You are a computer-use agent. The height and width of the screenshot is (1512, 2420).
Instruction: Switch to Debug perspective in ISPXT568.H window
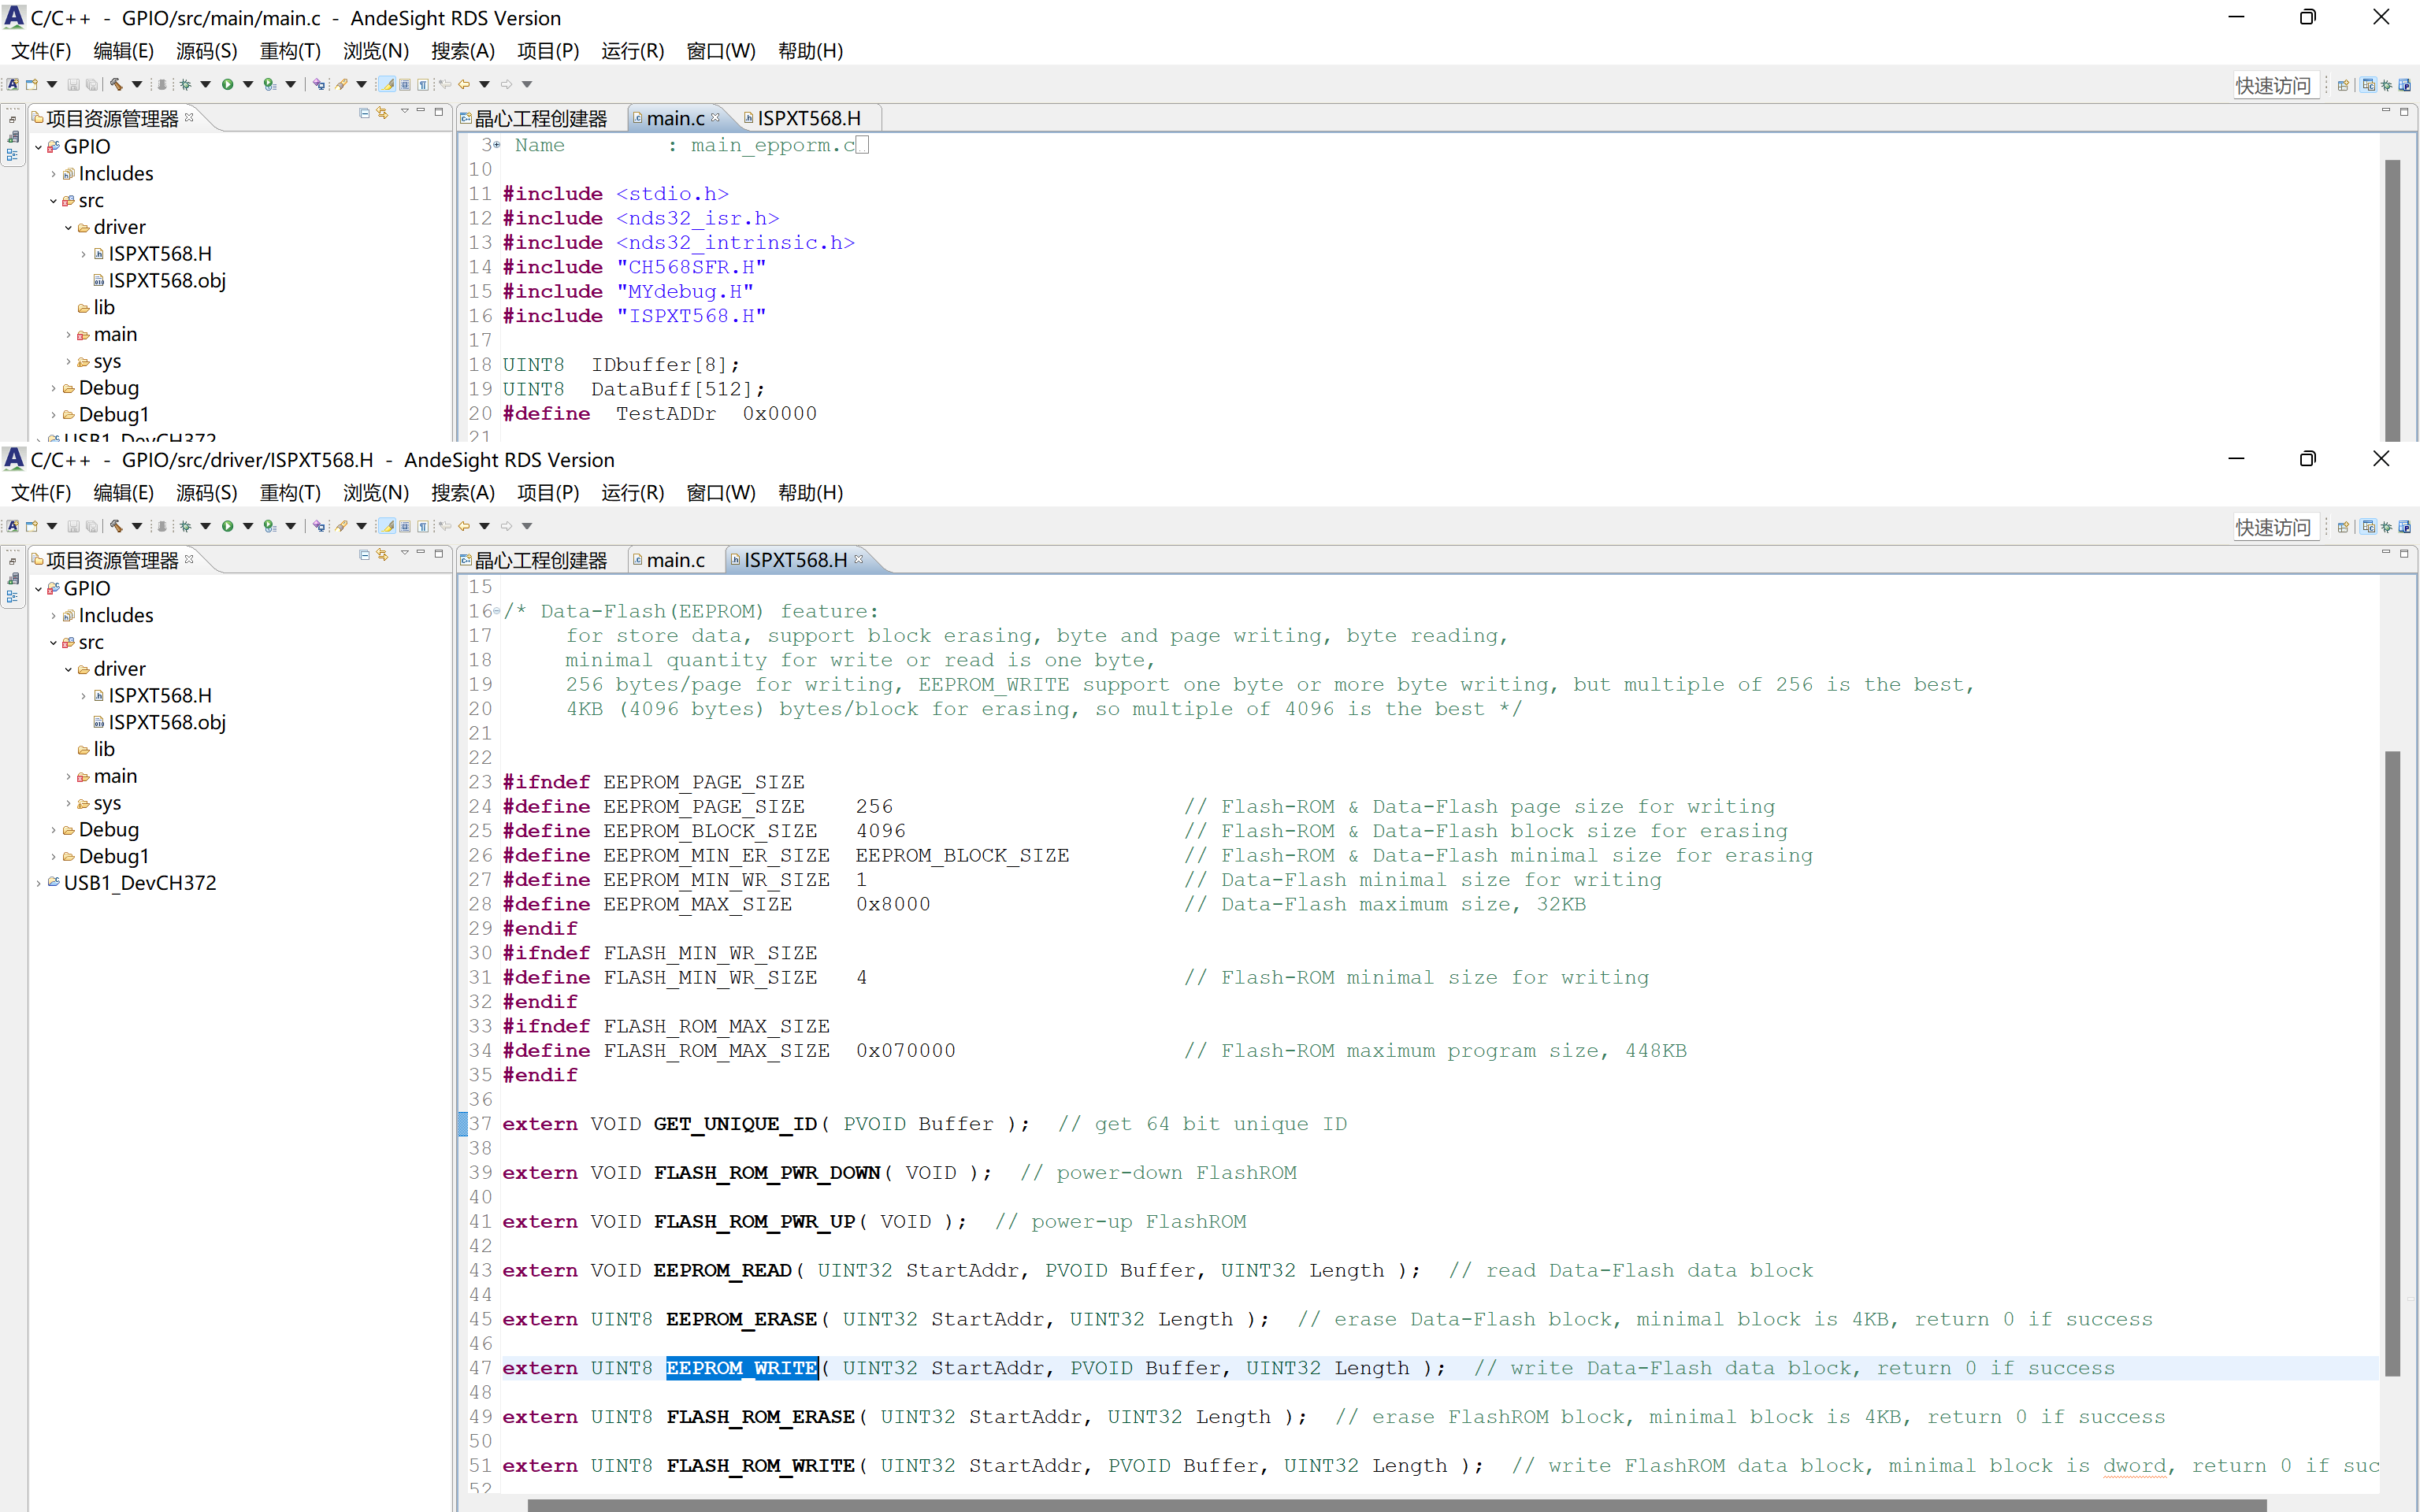pyautogui.click(x=2387, y=527)
